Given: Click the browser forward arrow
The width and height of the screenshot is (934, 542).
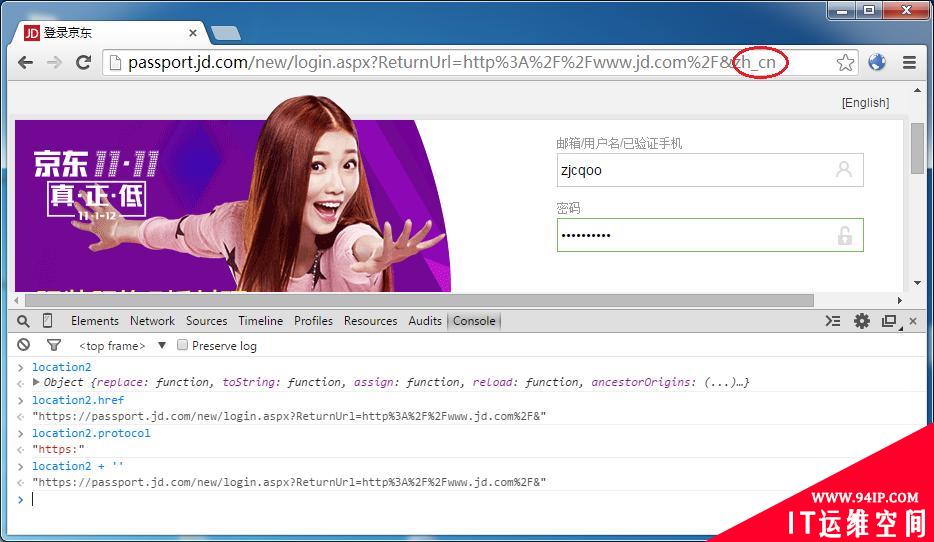Looking at the screenshot, I should tap(54, 63).
